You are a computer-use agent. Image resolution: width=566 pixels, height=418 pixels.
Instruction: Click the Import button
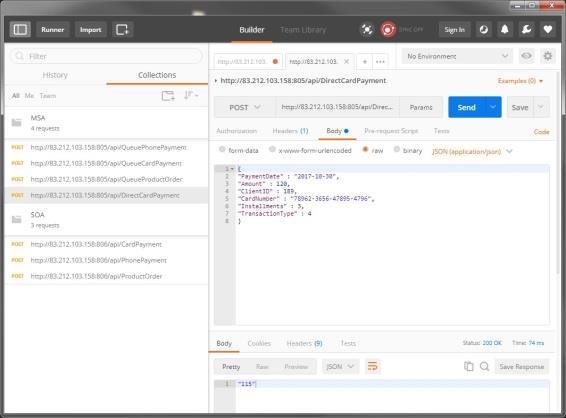[x=90, y=29]
